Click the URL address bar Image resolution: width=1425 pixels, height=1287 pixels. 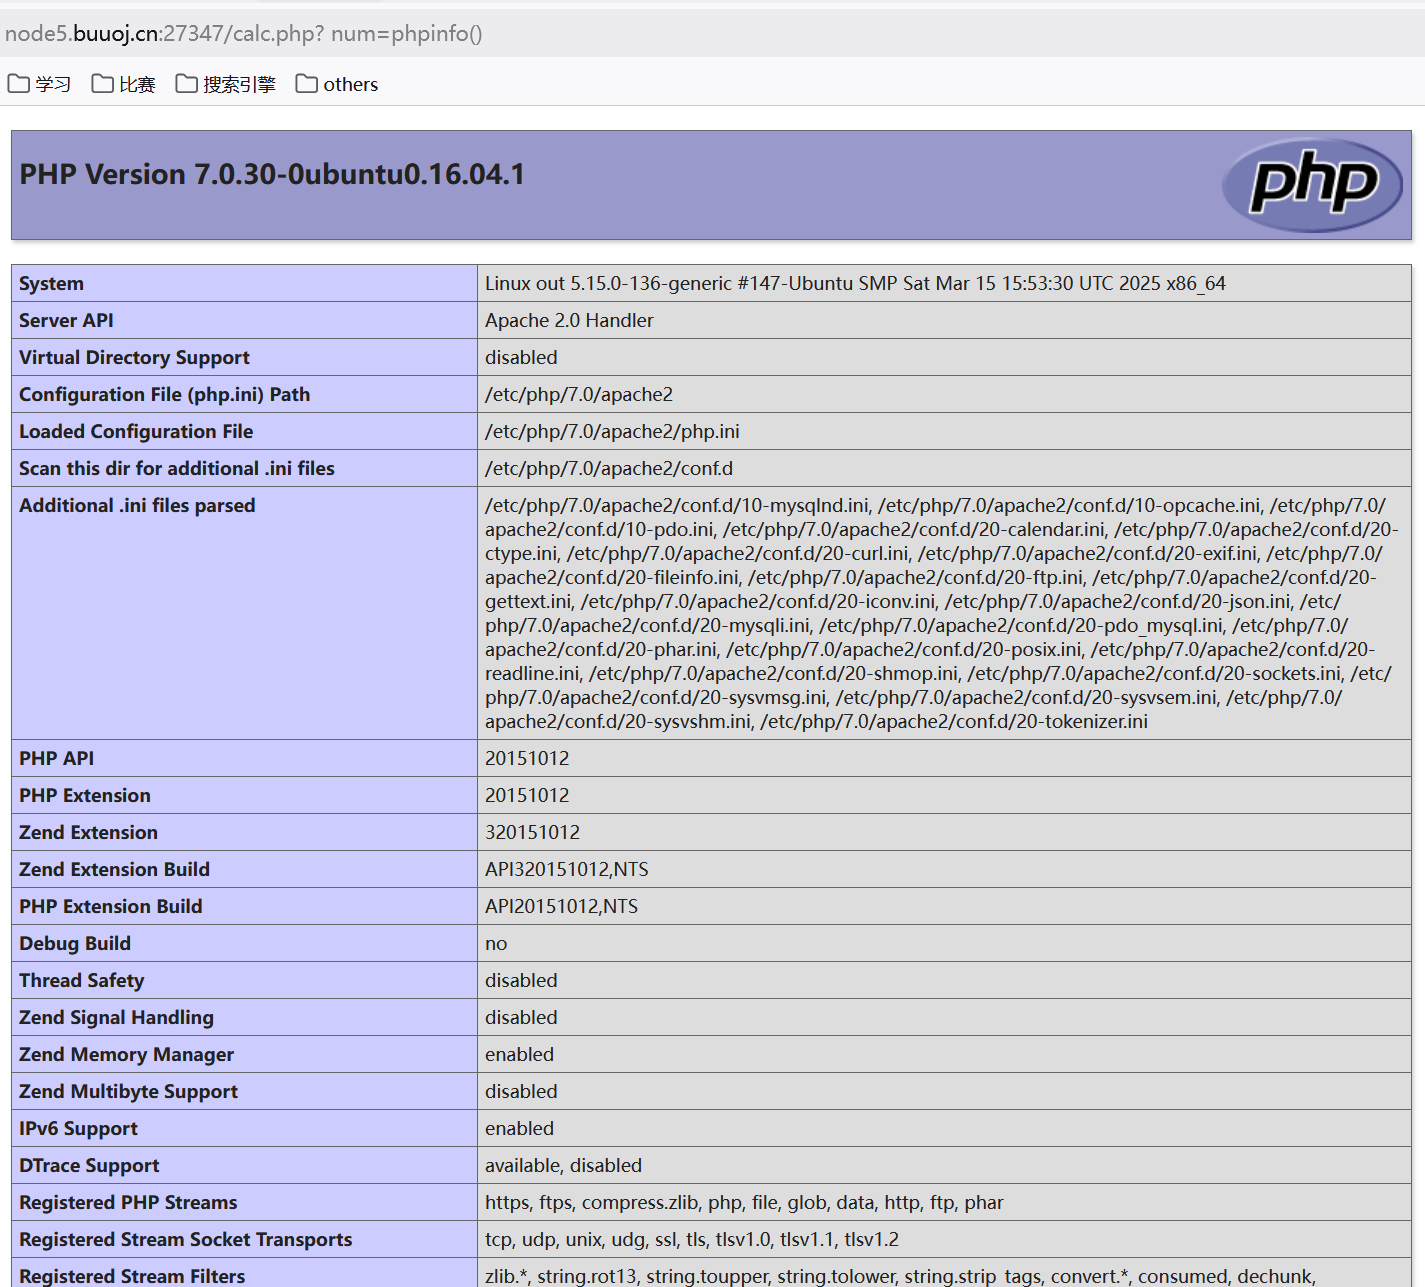[712, 34]
